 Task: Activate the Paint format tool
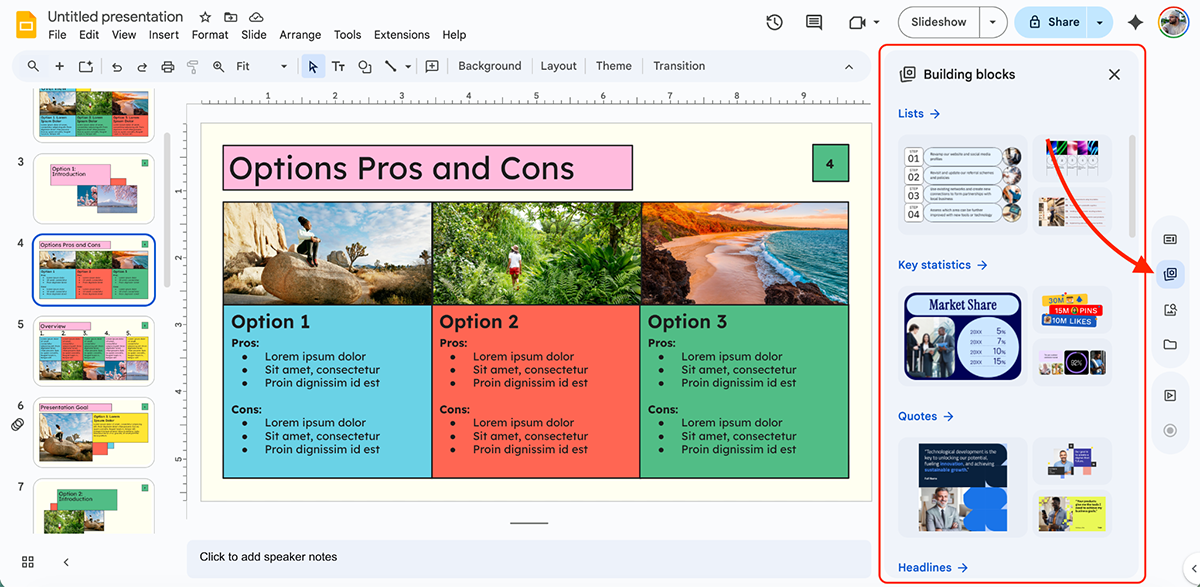click(x=192, y=66)
